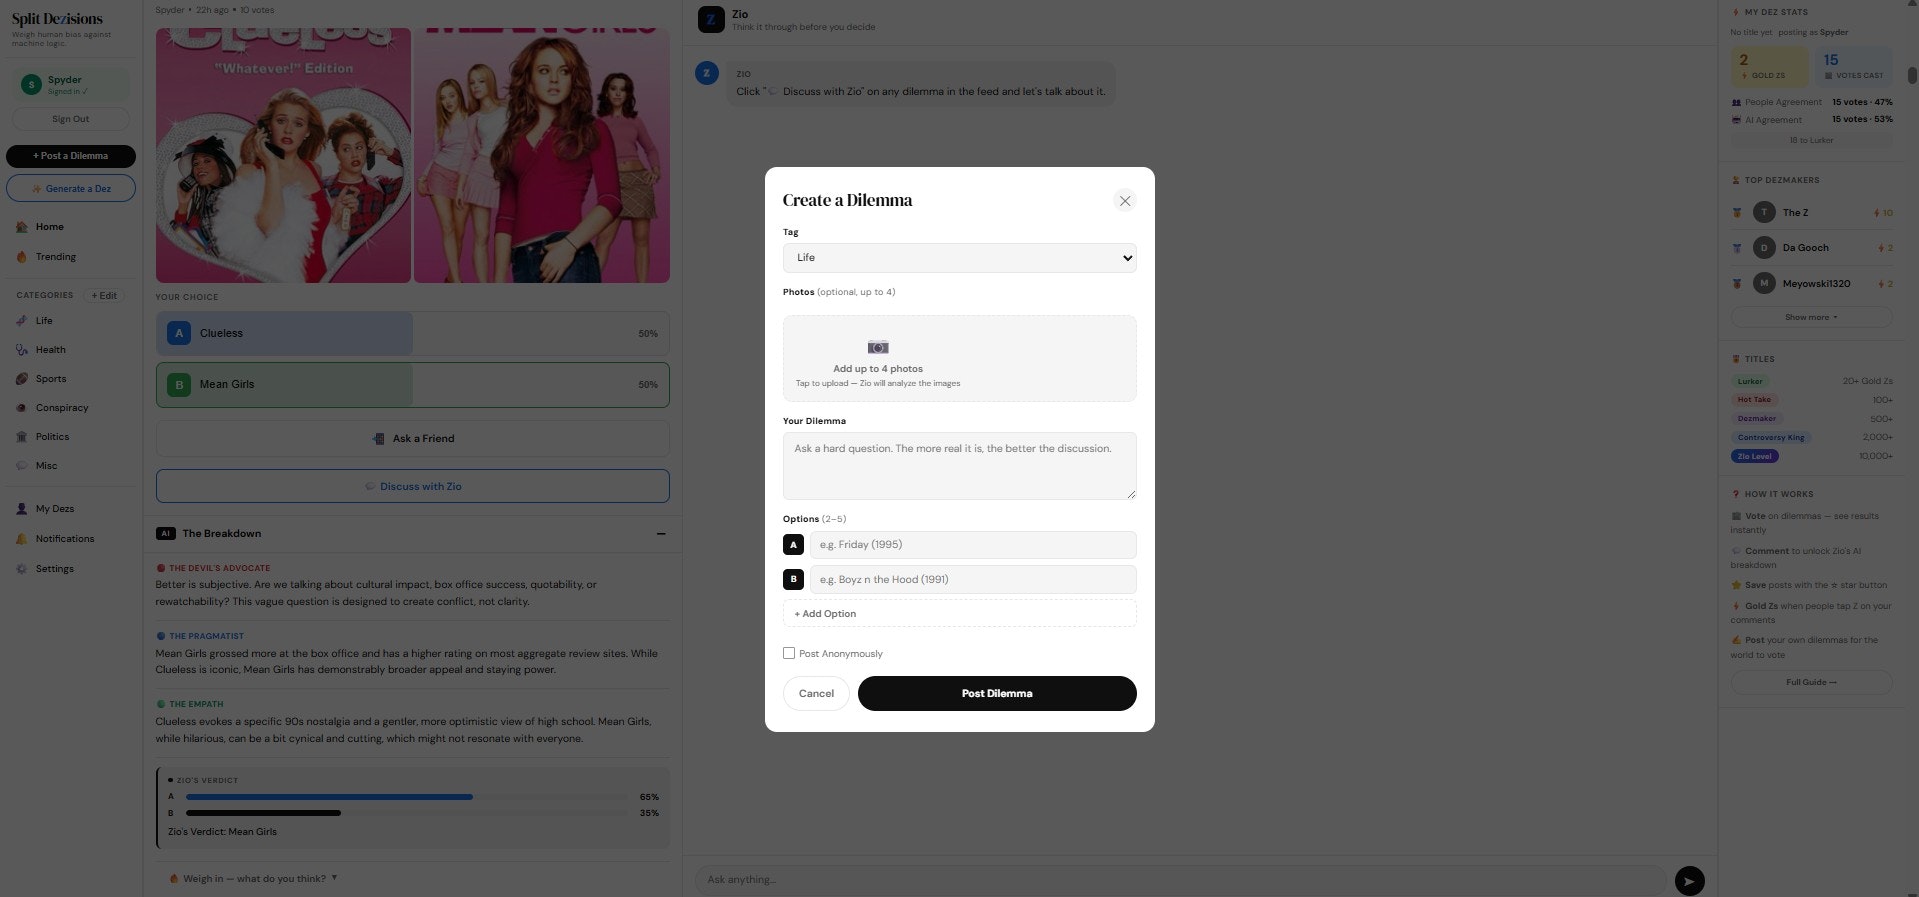Click the Hot Take title badge
Viewport: 1919px width, 897px height.
coord(1753,400)
